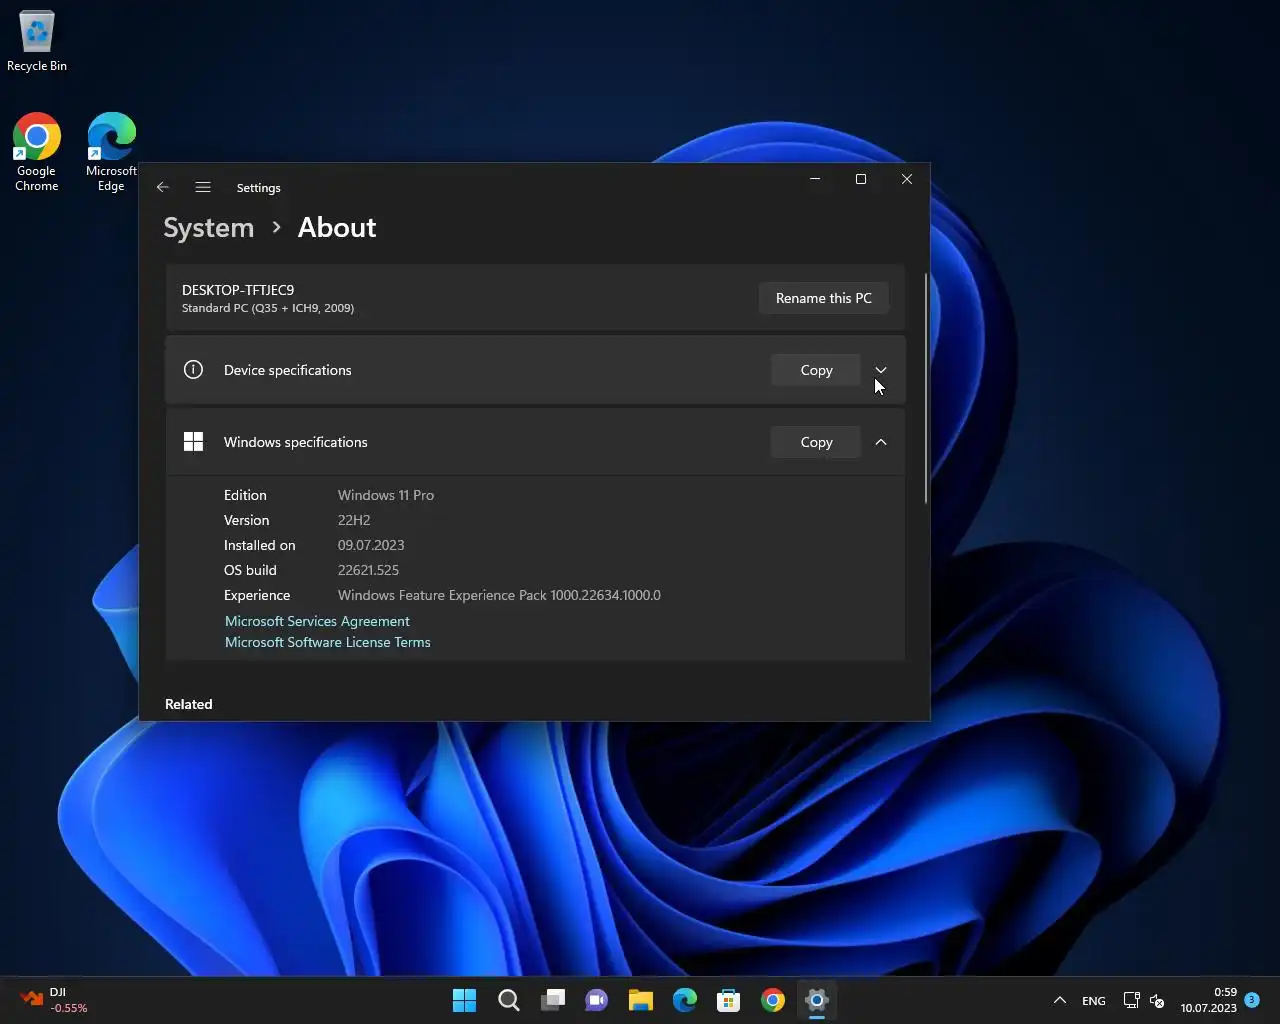Viewport: 1280px width, 1024px height.
Task: Go back using the Settings back arrow
Action: click(163, 187)
